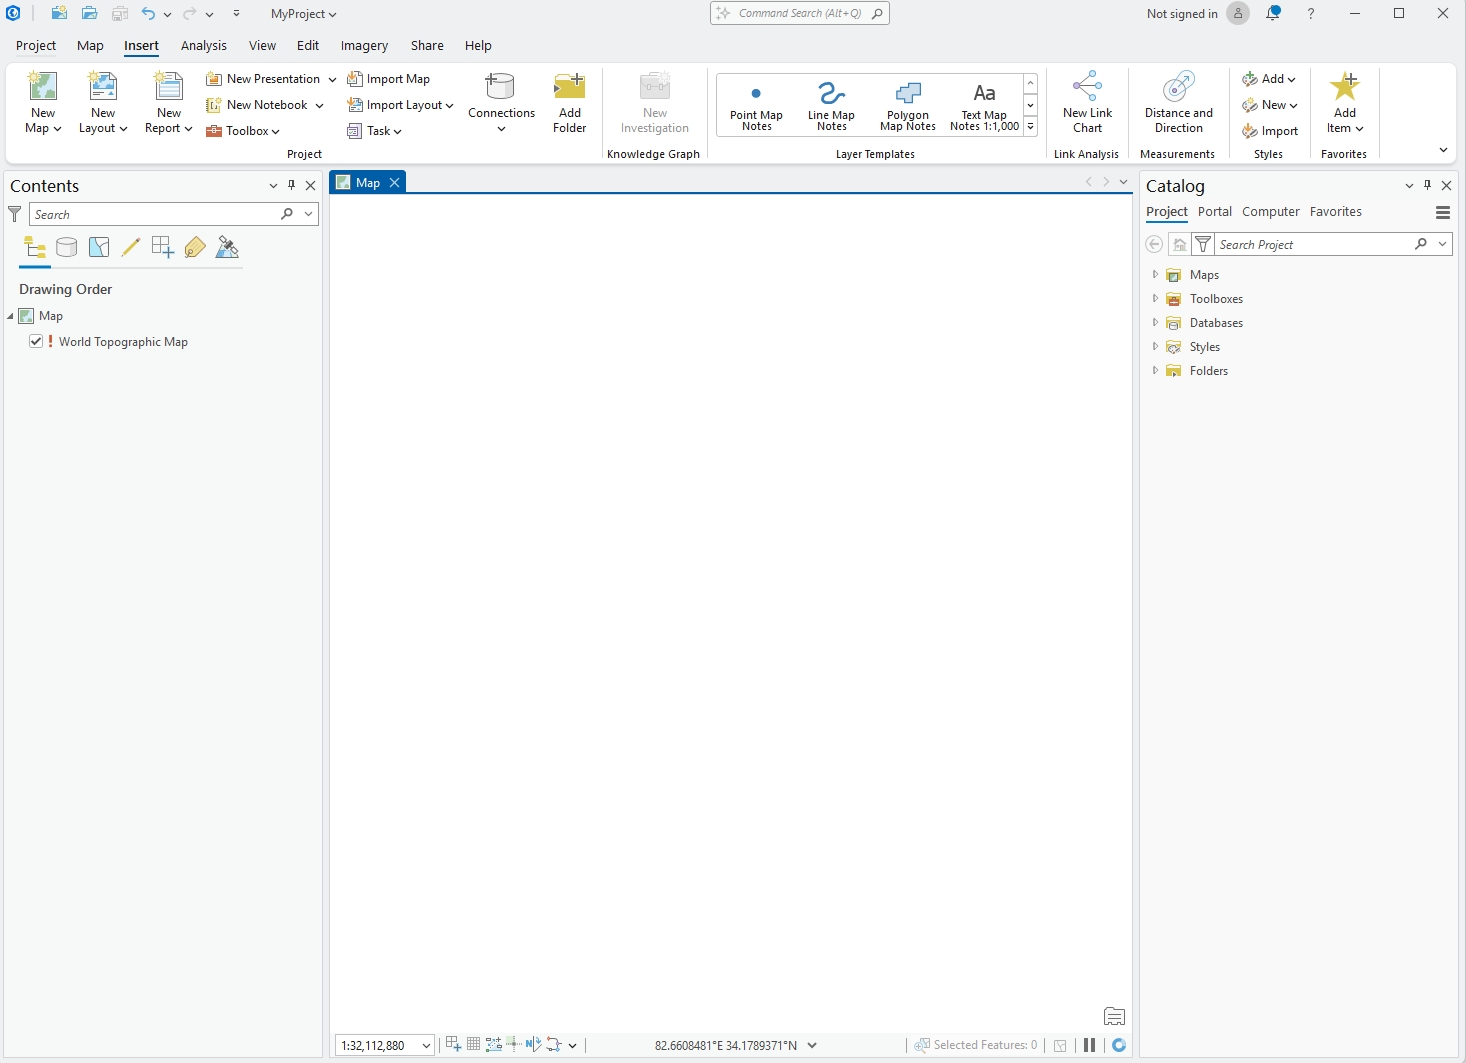
Task: Open the Analysis ribbon tab
Action: coord(203,46)
